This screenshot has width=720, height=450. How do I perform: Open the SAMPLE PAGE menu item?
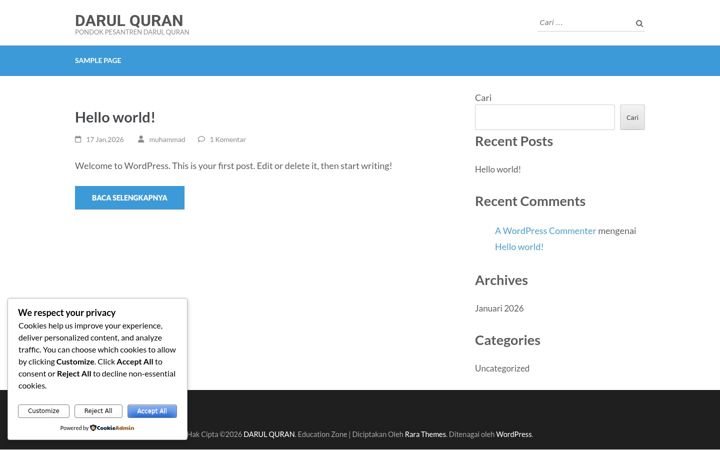[x=98, y=61]
